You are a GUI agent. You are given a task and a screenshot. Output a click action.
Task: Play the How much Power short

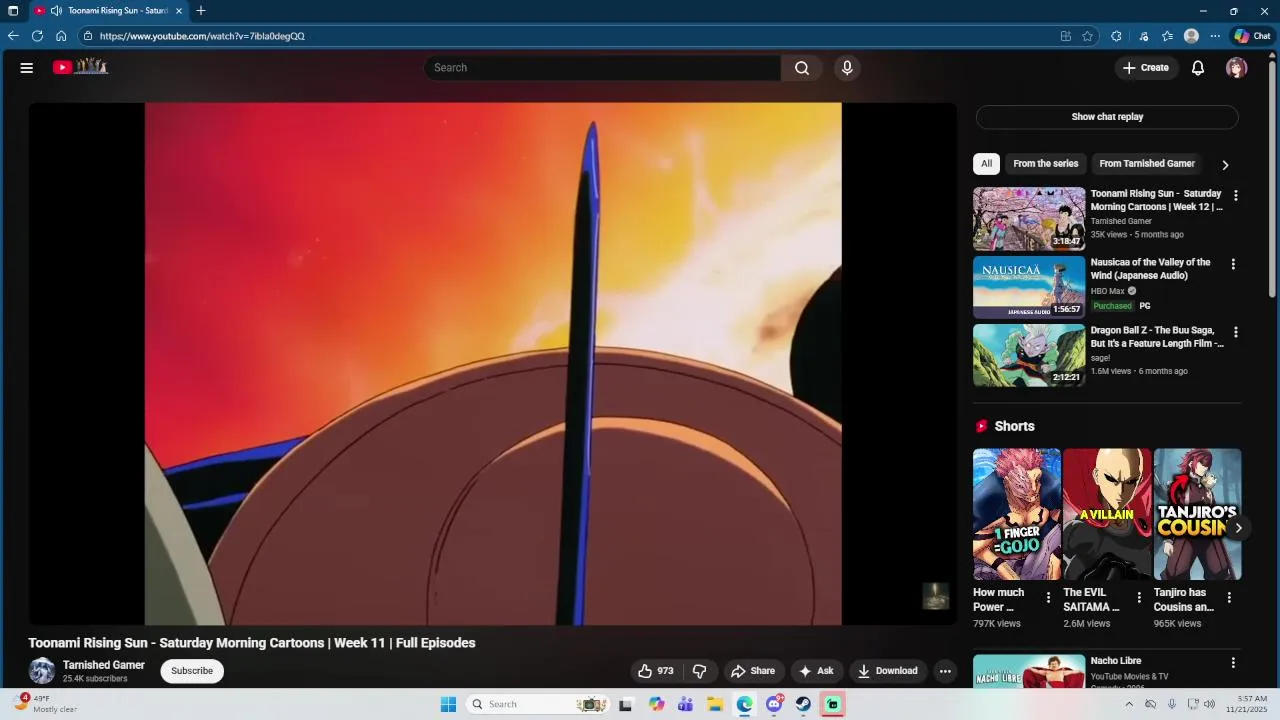coord(1017,514)
